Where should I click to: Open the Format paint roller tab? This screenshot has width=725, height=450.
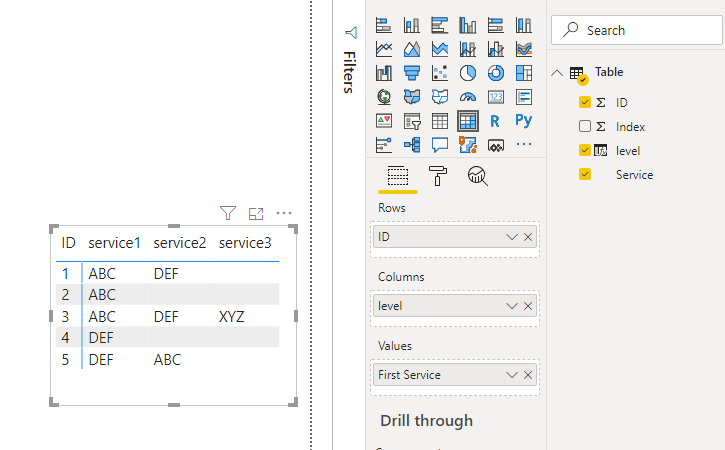coord(437,176)
